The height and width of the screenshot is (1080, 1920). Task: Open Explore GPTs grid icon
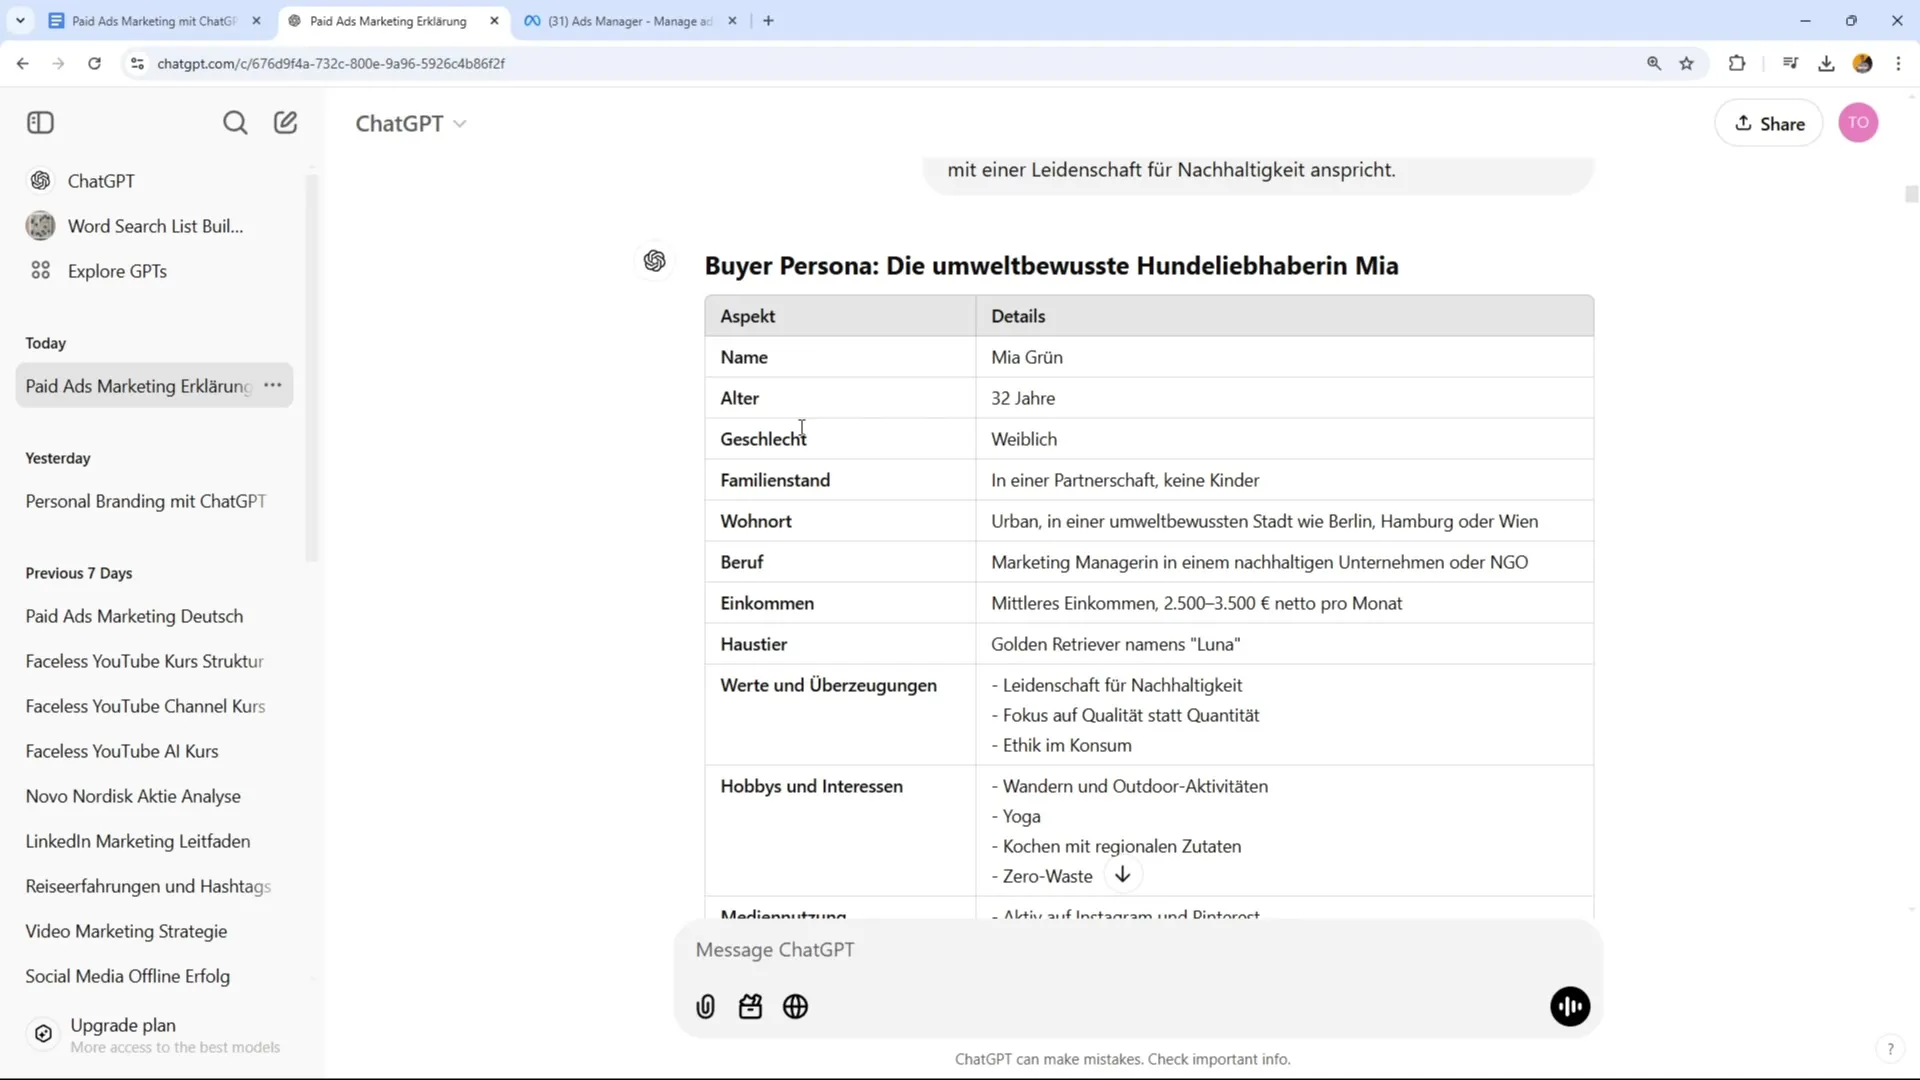coord(40,271)
